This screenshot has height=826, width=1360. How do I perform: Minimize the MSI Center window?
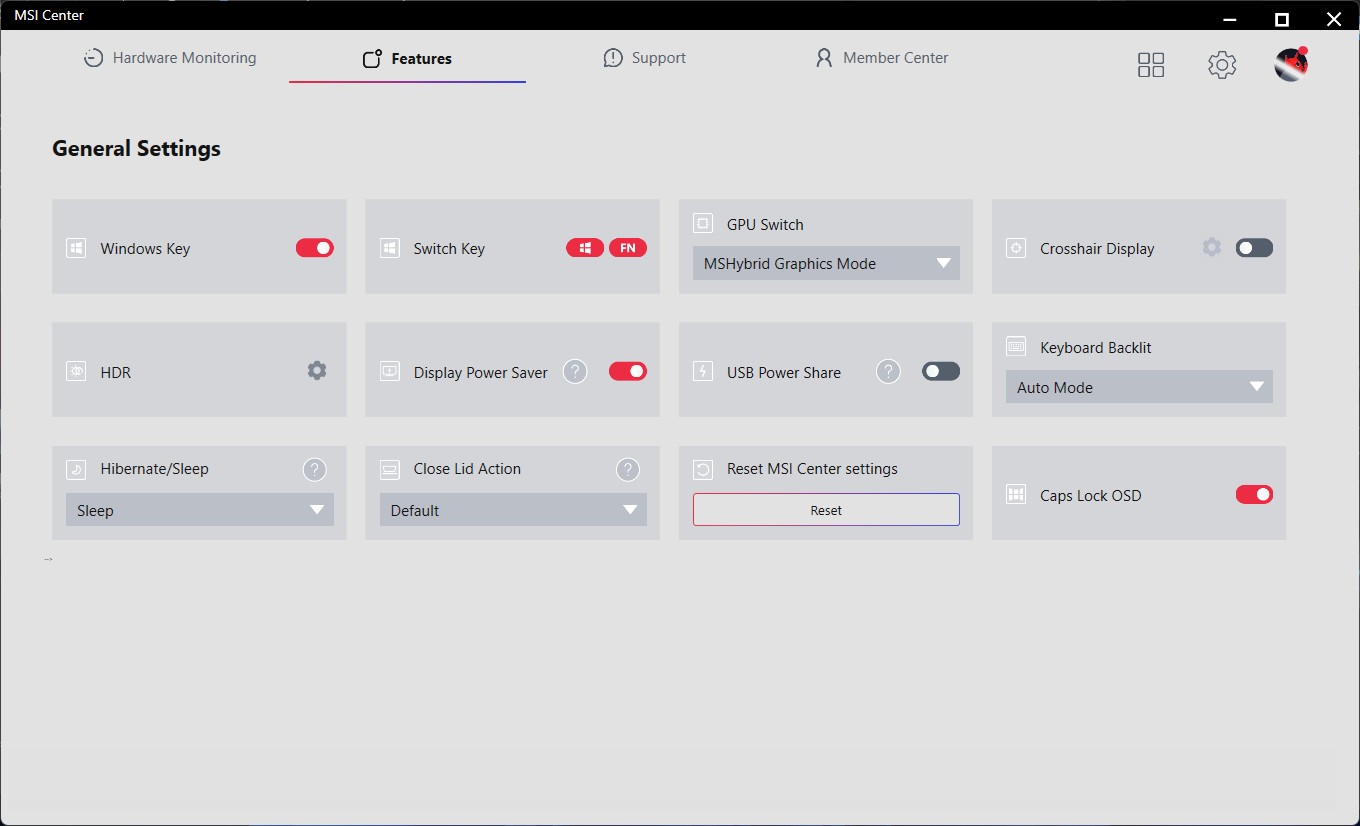point(1230,18)
